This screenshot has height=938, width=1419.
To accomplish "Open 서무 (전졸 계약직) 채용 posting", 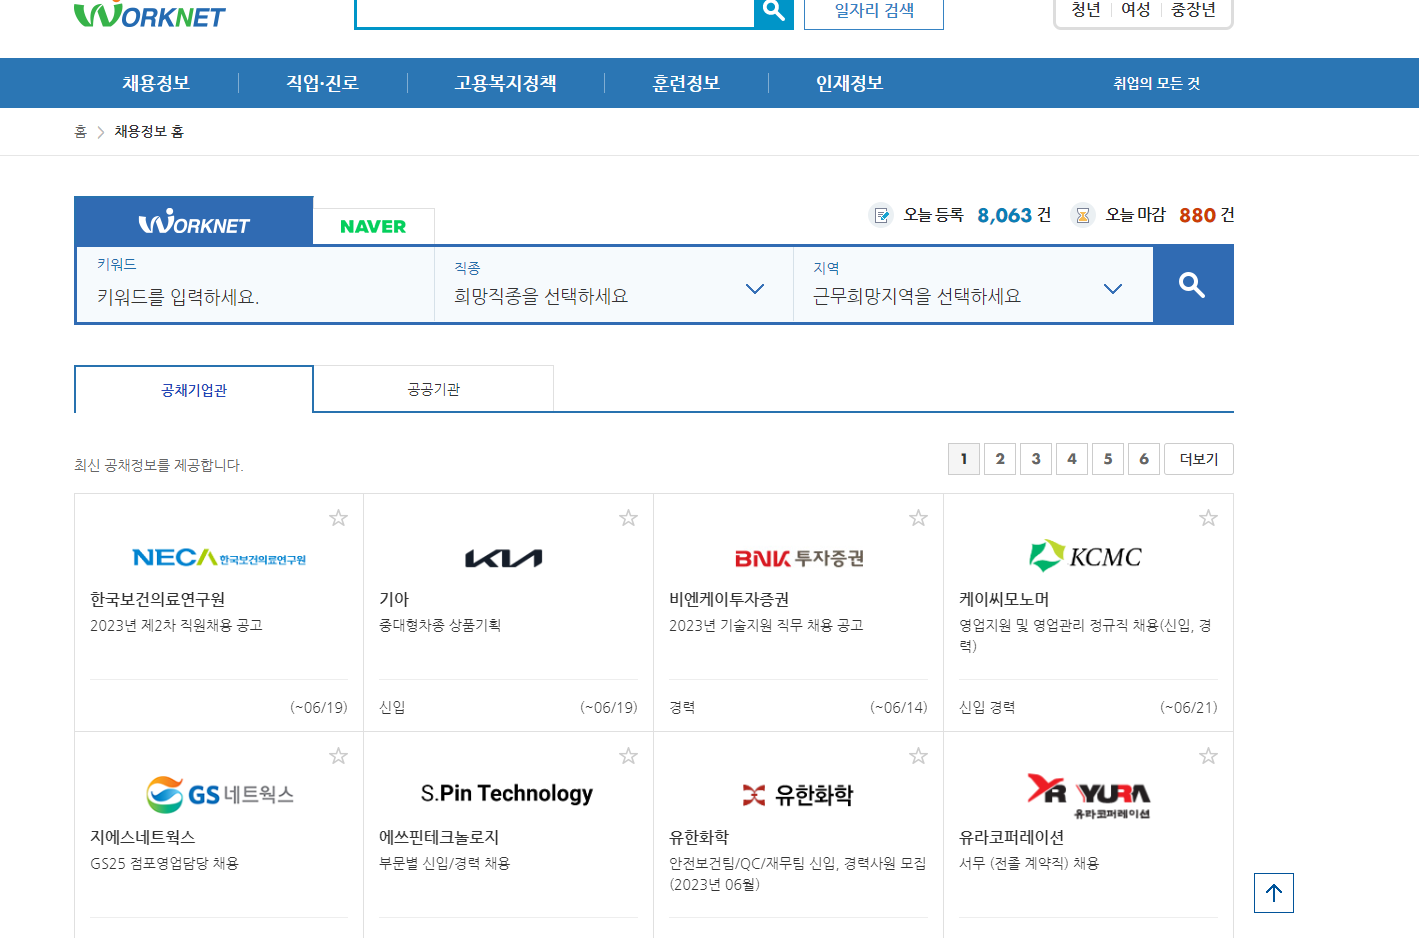I will 1029,863.
